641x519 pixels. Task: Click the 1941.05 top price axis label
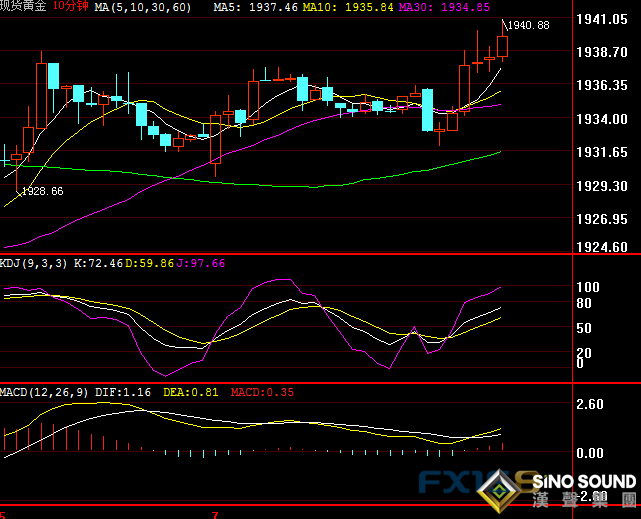pyautogui.click(x=604, y=19)
